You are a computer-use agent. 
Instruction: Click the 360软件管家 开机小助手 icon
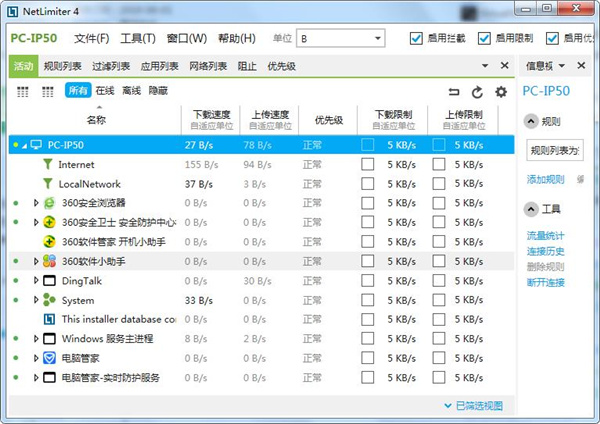coord(49,242)
